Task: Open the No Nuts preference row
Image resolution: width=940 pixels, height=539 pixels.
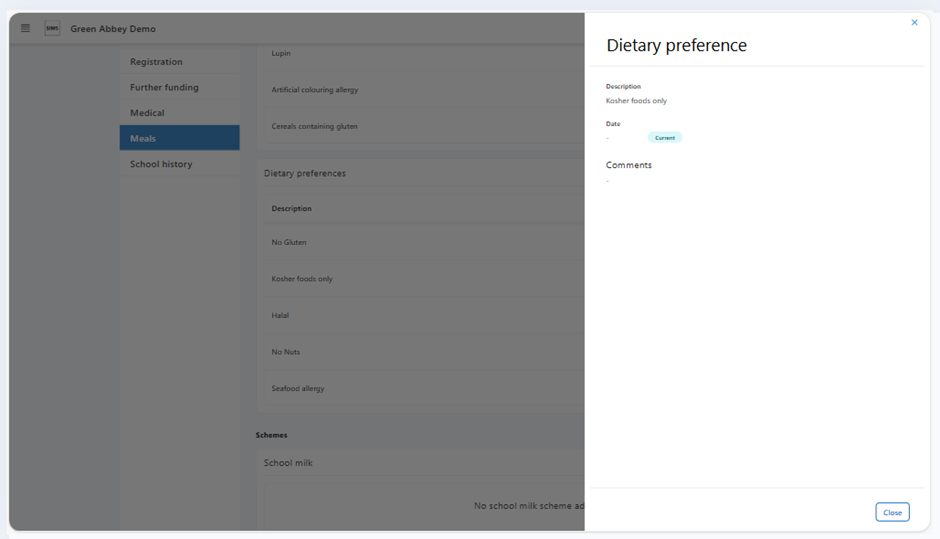Action: coord(286,352)
